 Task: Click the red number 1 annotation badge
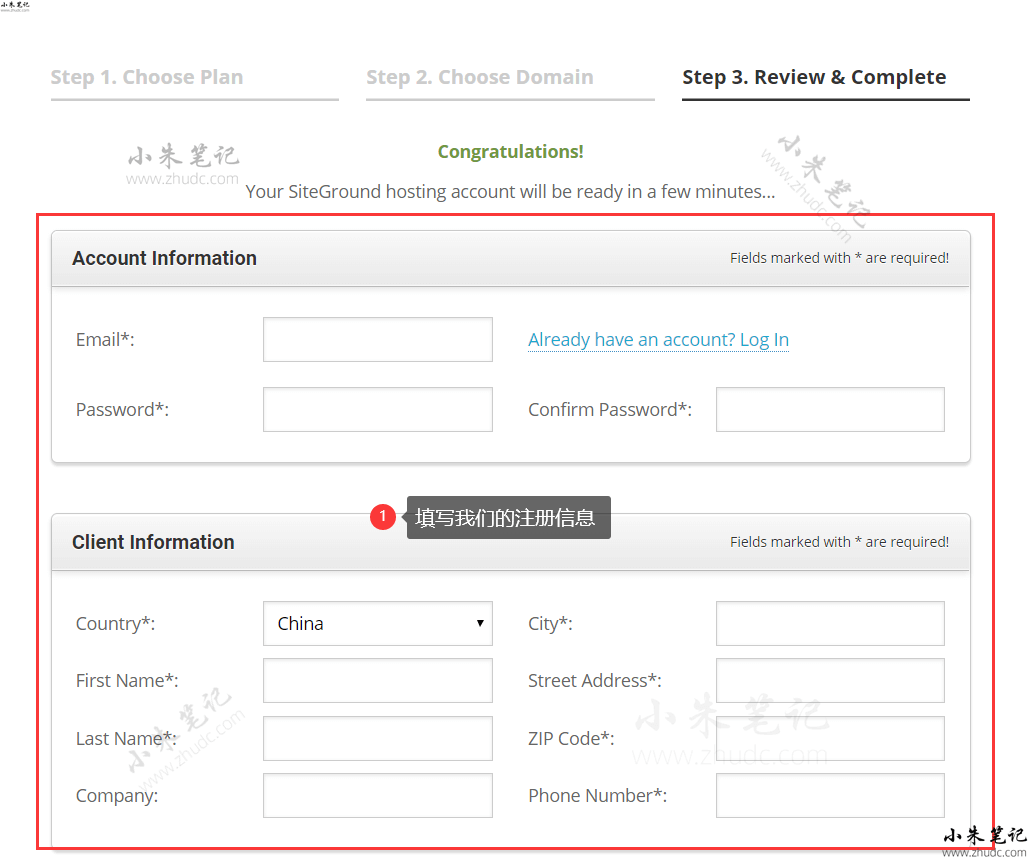click(382, 517)
